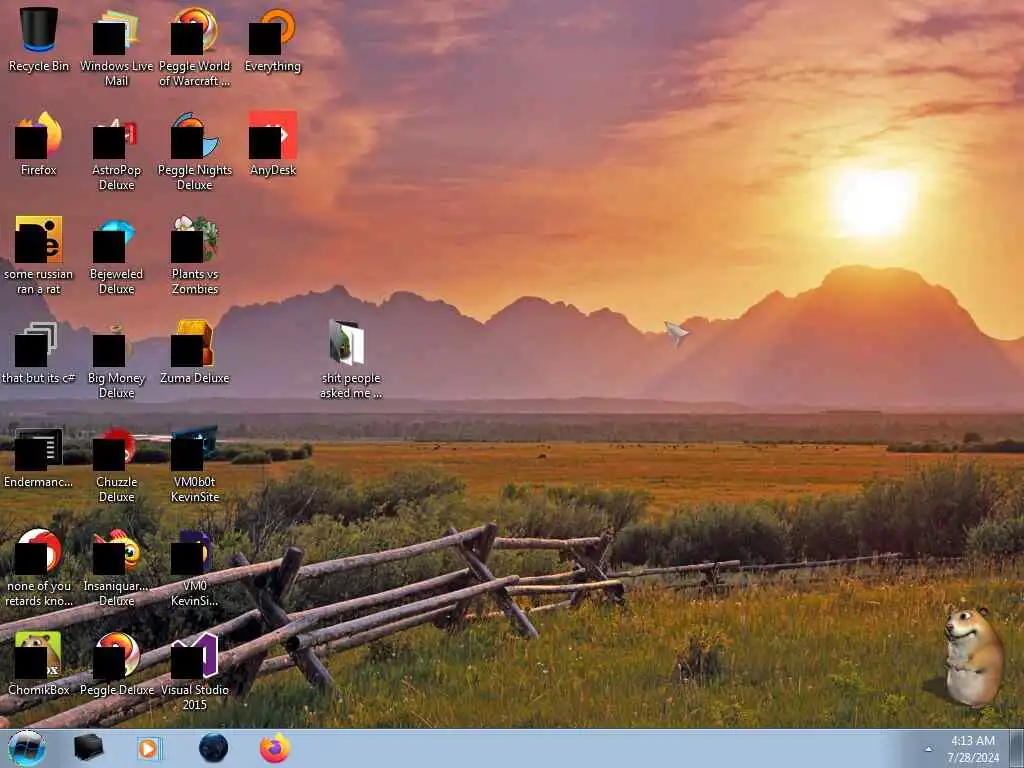This screenshot has width=1024, height=768.
Task: Click the hamster desktop pet
Action: click(972, 656)
